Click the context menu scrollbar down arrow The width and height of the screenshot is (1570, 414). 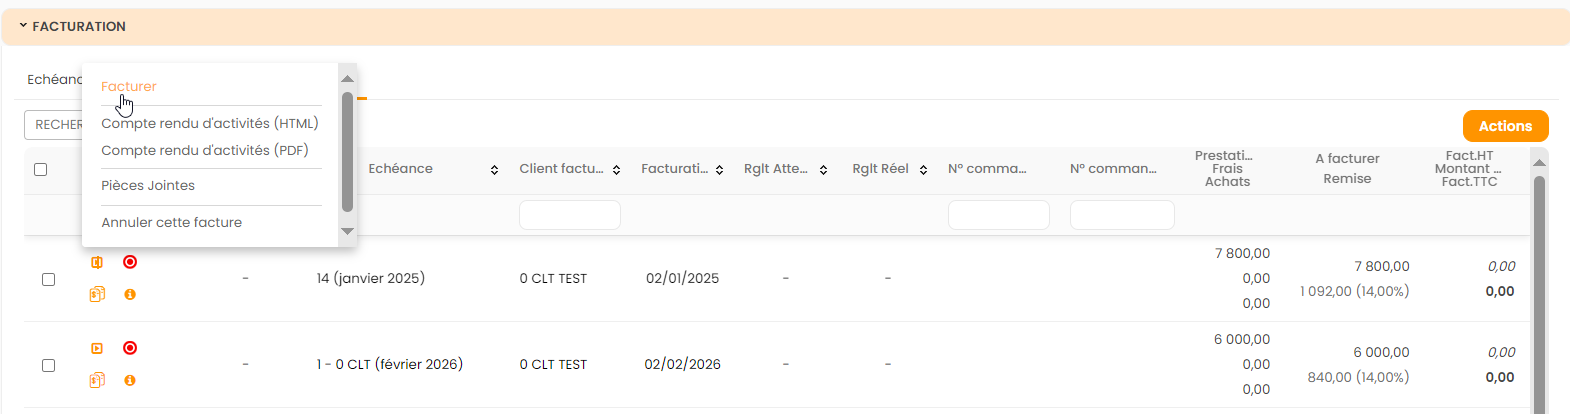pos(348,232)
